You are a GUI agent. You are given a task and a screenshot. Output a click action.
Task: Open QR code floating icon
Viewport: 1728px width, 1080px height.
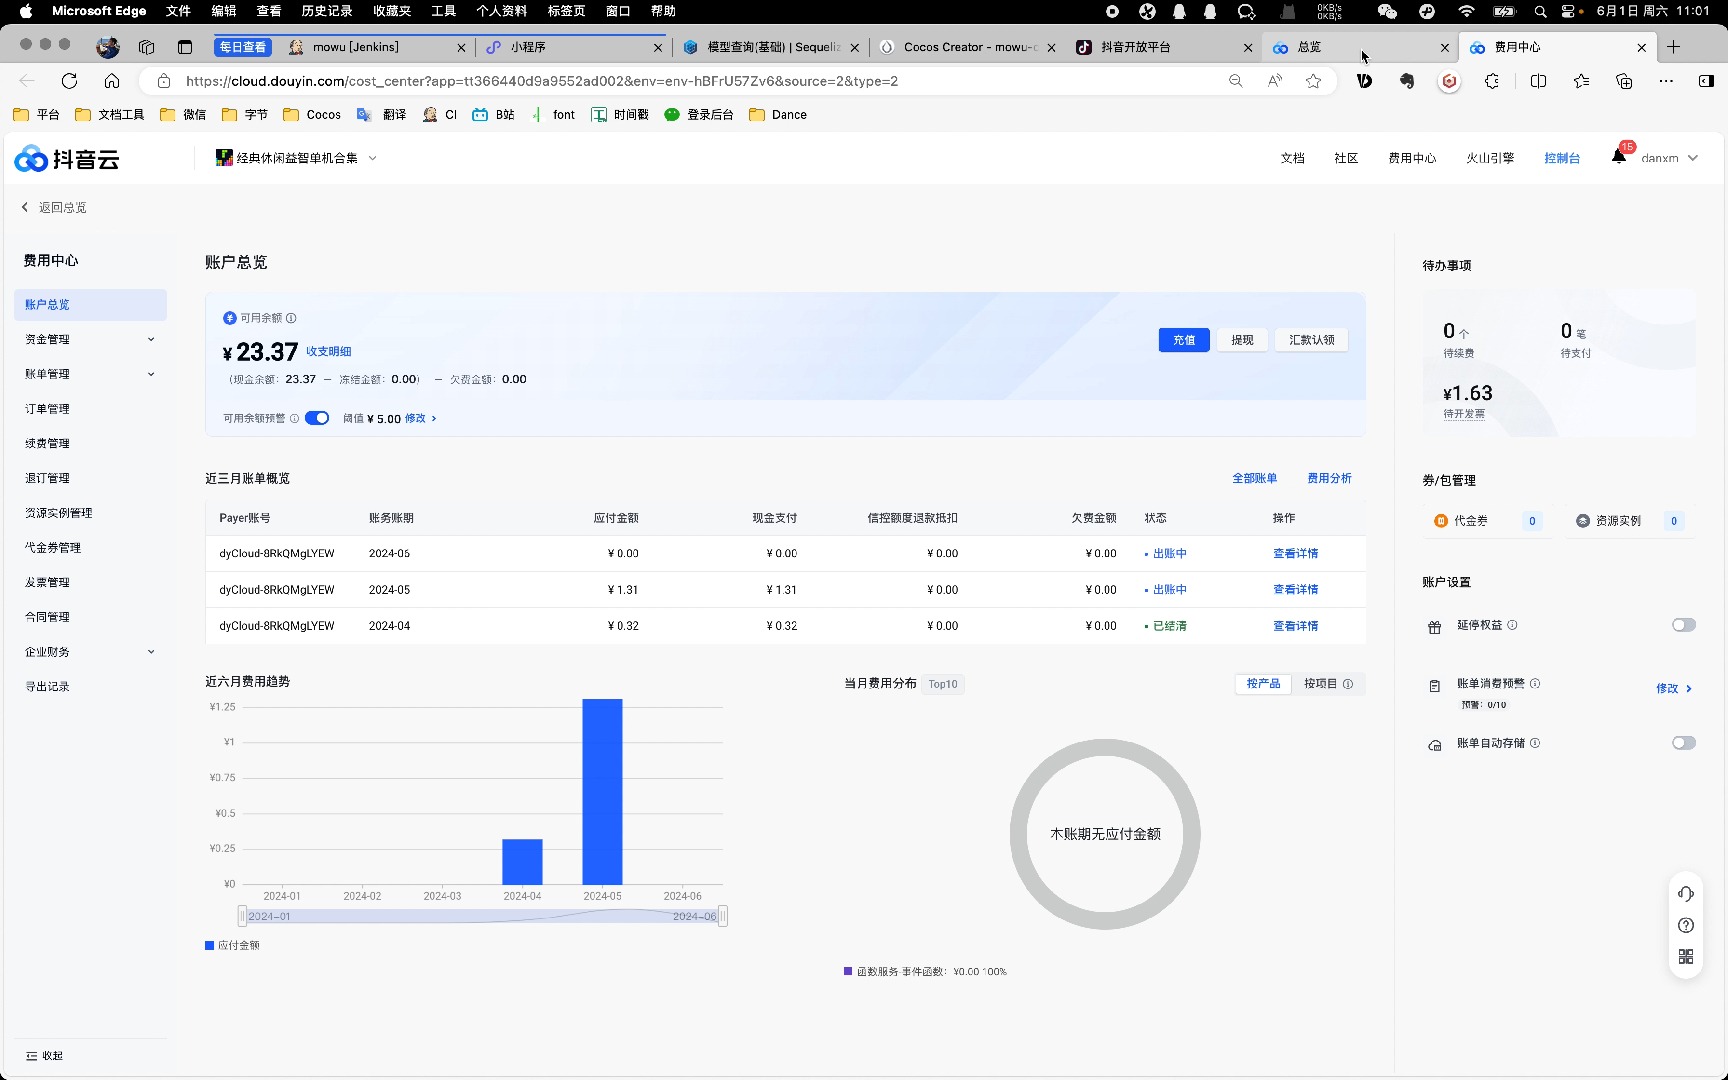pos(1686,957)
